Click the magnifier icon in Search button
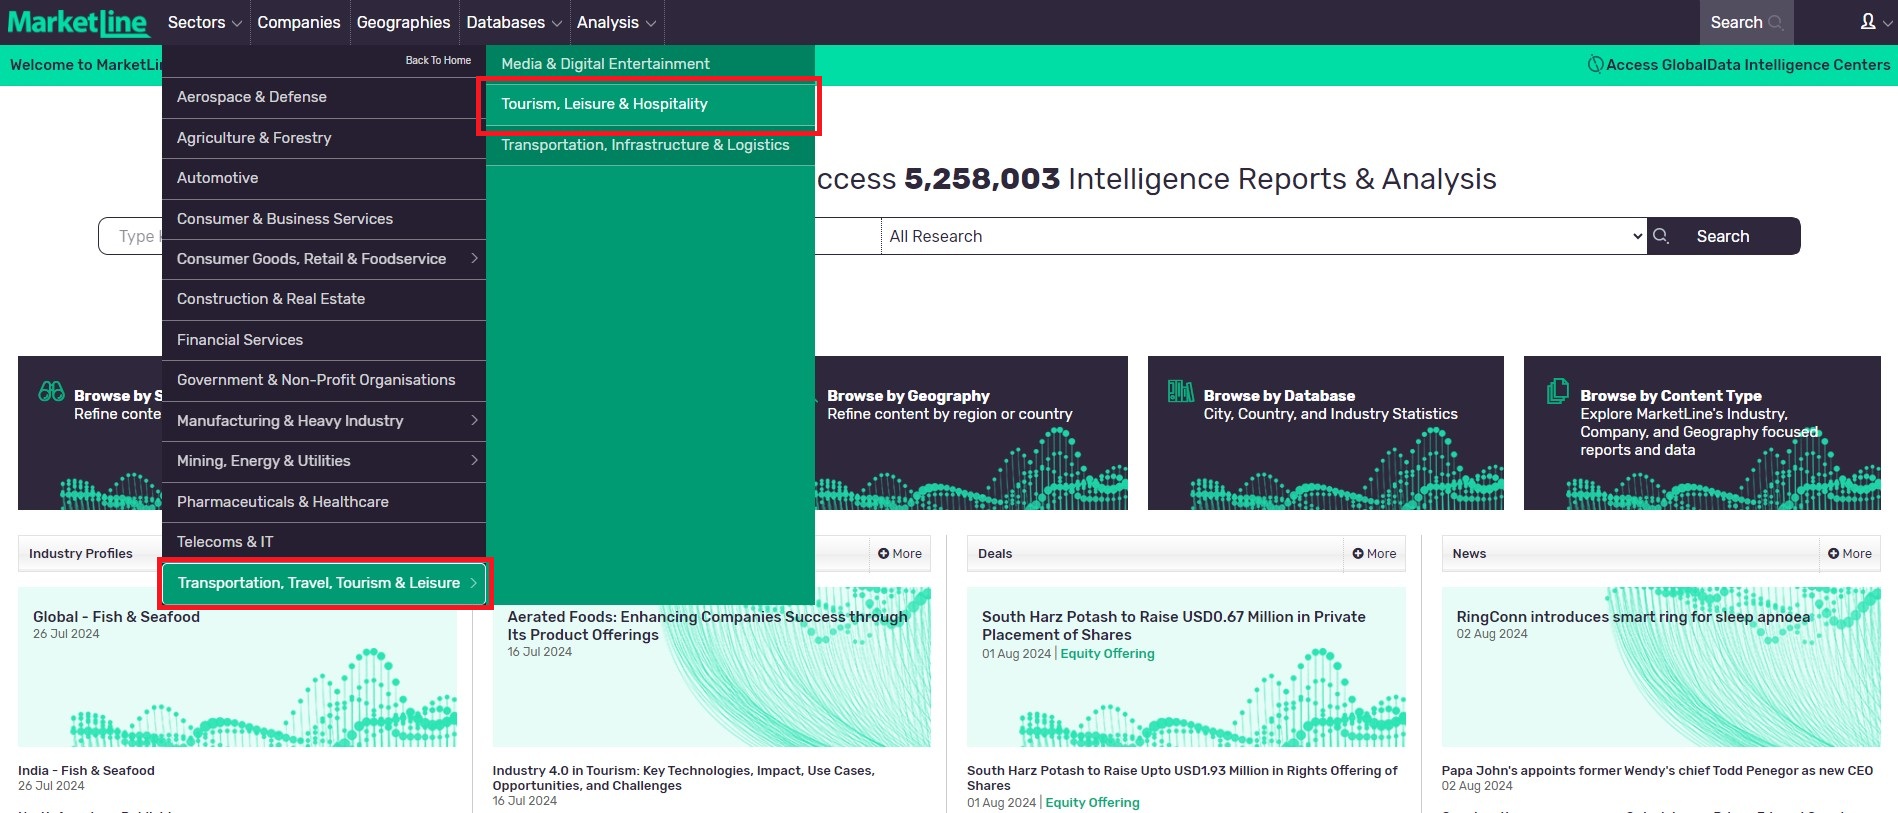Viewport: 1898px width, 813px height. (1661, 236)
